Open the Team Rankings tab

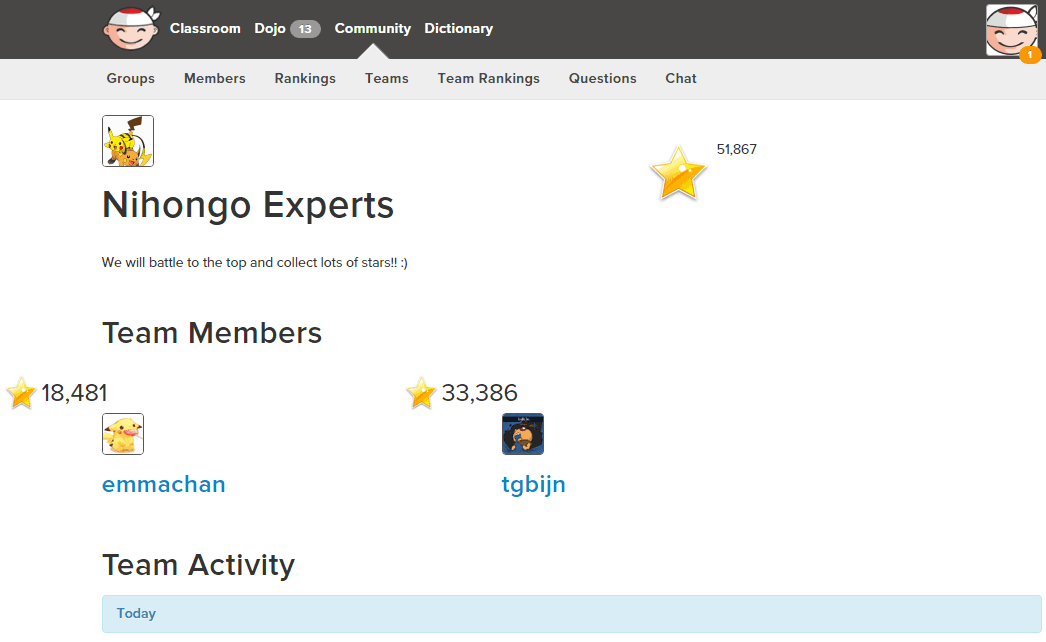pos(488,79)
